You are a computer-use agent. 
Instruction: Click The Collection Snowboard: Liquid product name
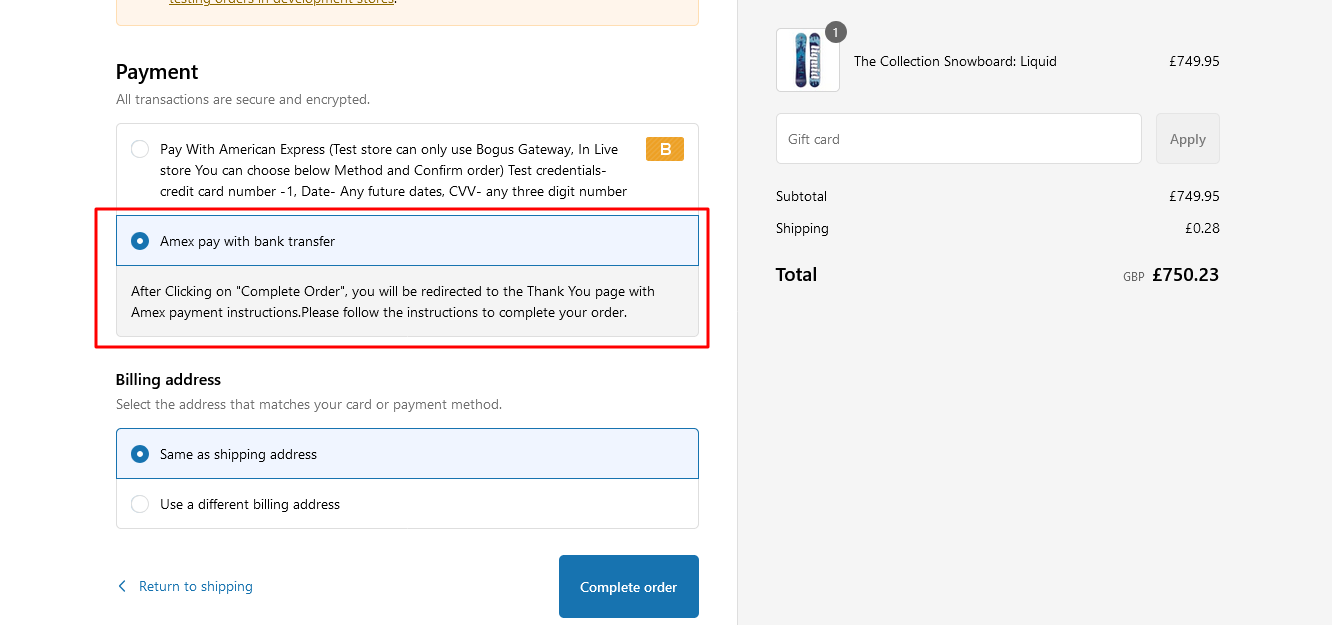(955, 61)
